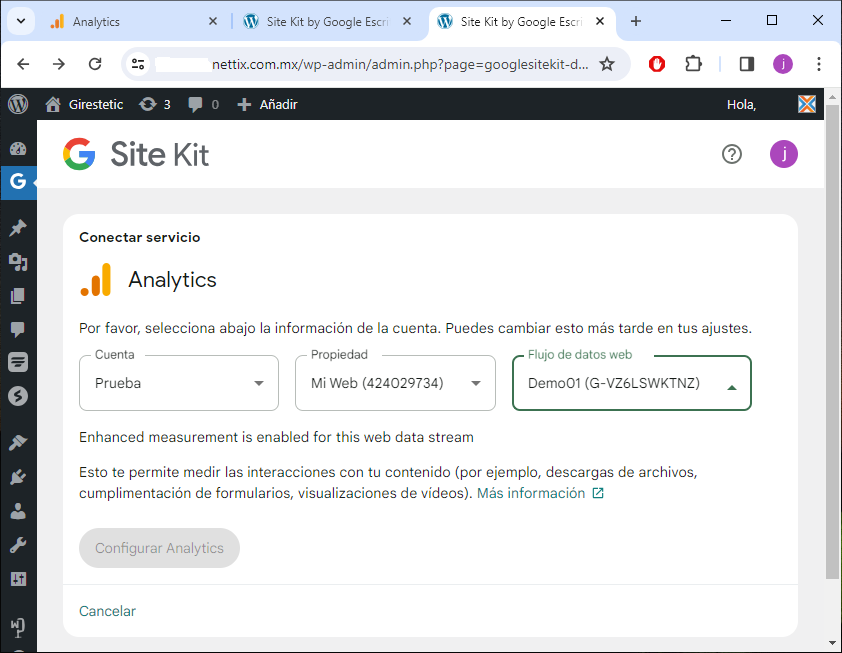Expand the Cuenta dropdown showing Prueba
The width and height of the screenshot is (842, 653).
tap(179, 383)
